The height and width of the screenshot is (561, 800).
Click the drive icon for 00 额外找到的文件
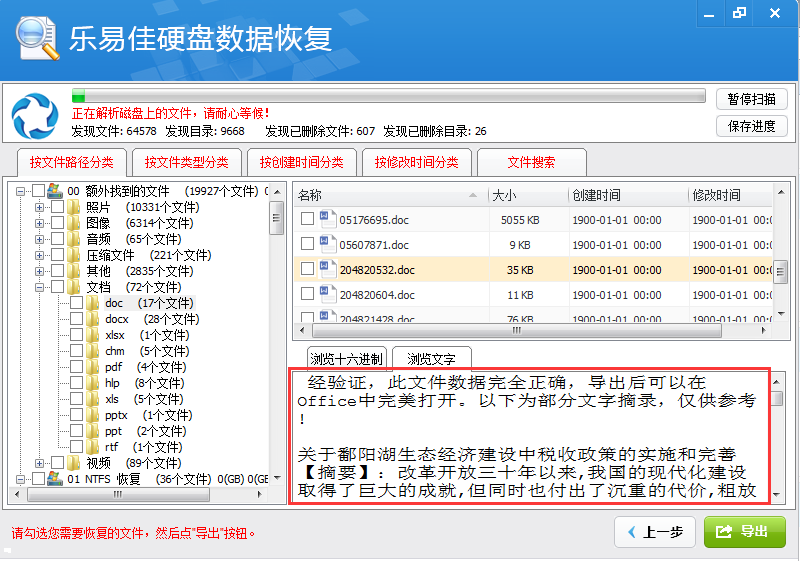coord(56,191)
